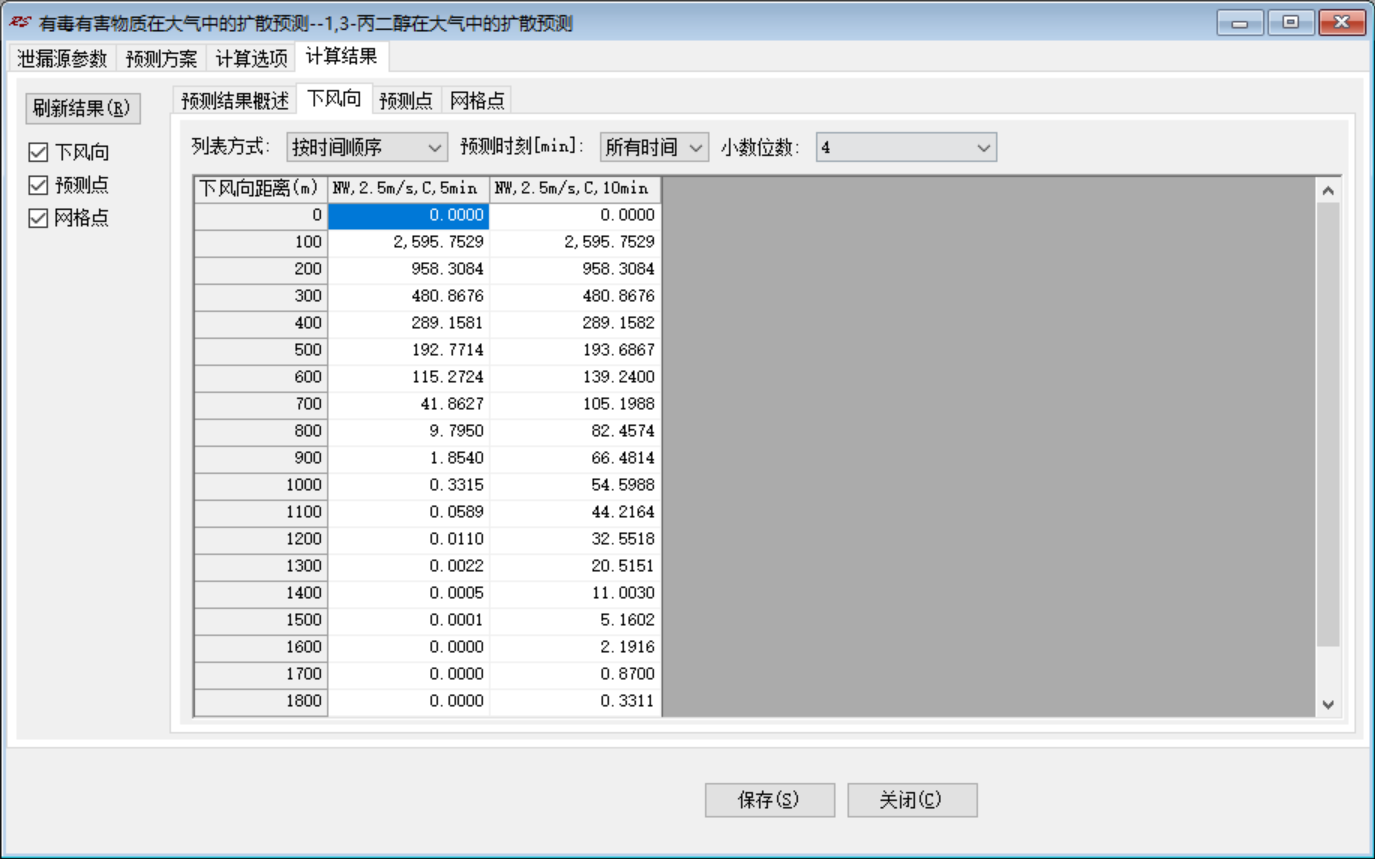Viewport: 1375px width, 859px height.
Task: Switch to the 预测方案 tab
Action: point(161,58)
